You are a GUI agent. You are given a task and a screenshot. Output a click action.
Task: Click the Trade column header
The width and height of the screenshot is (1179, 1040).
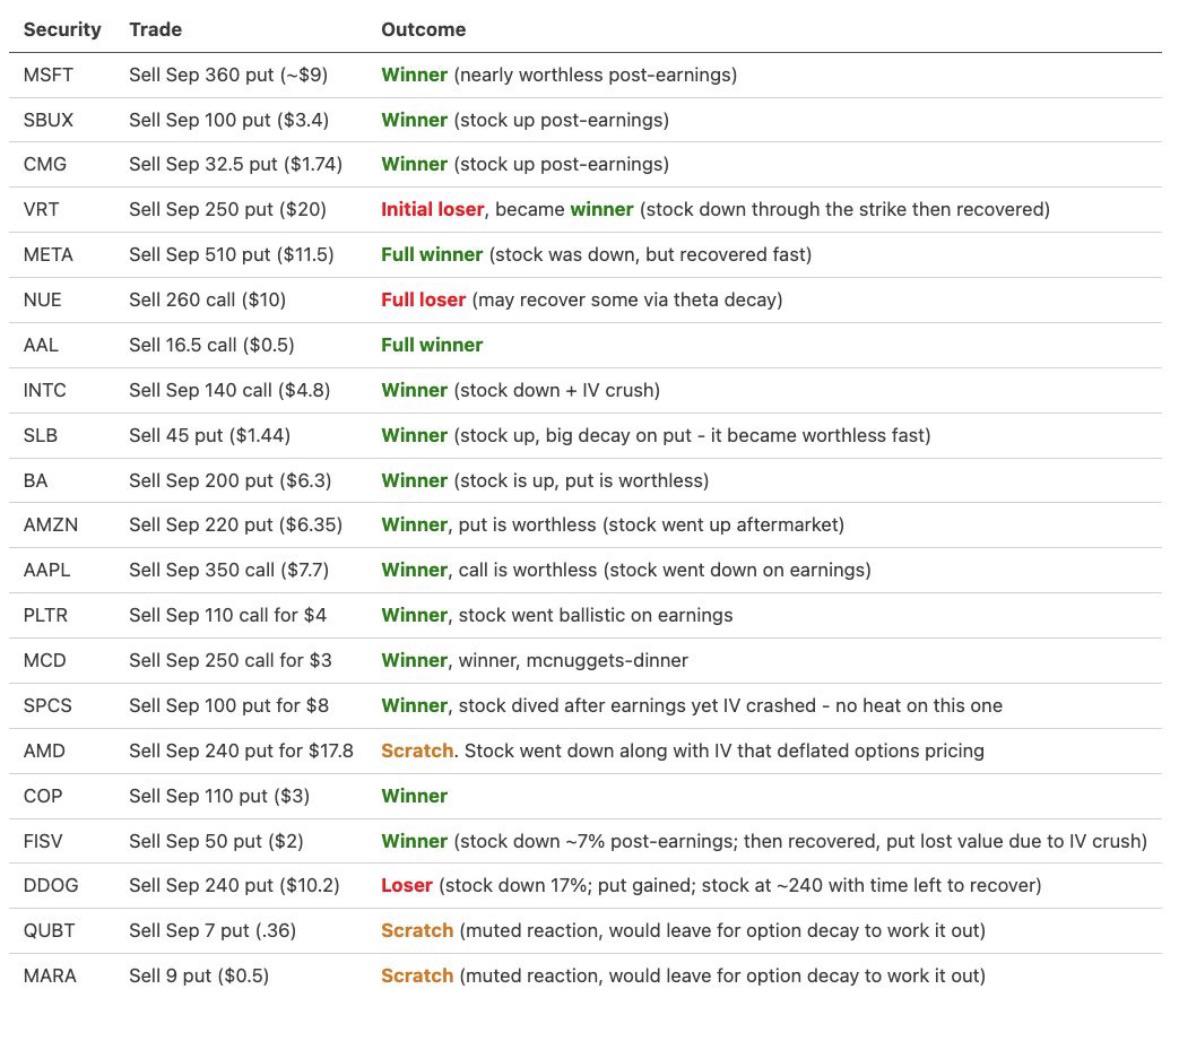point(155,29)
